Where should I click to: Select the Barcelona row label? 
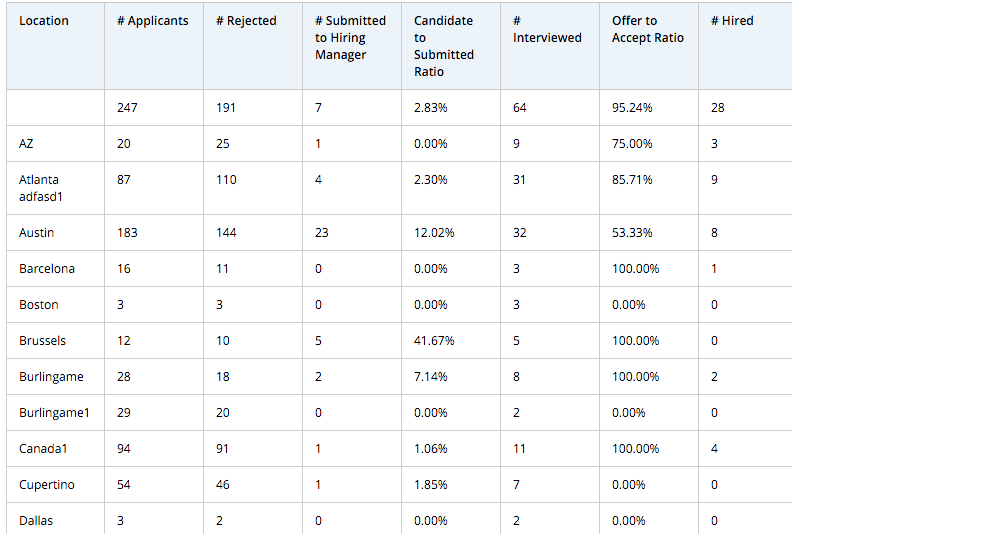pyautogui.click(x=47, y=269)
